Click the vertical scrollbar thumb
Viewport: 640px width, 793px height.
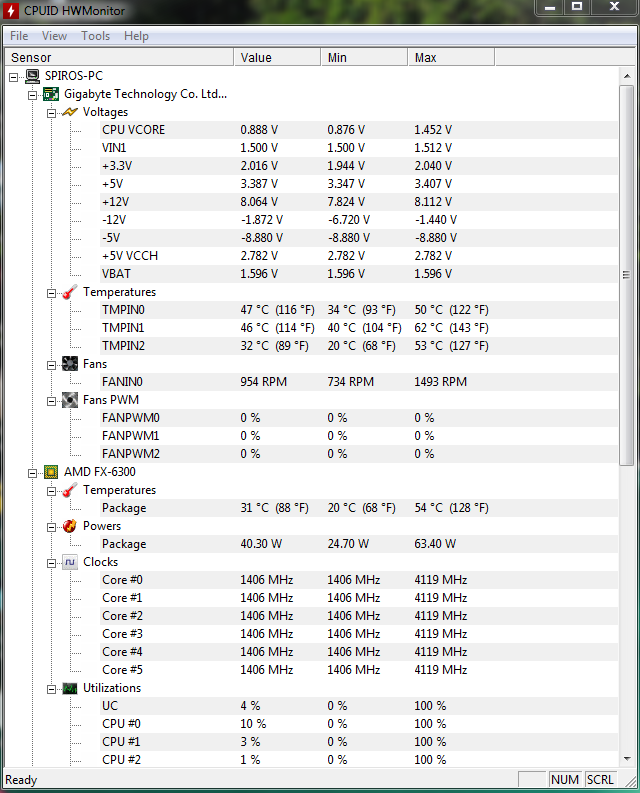click(x=627, y=275)
